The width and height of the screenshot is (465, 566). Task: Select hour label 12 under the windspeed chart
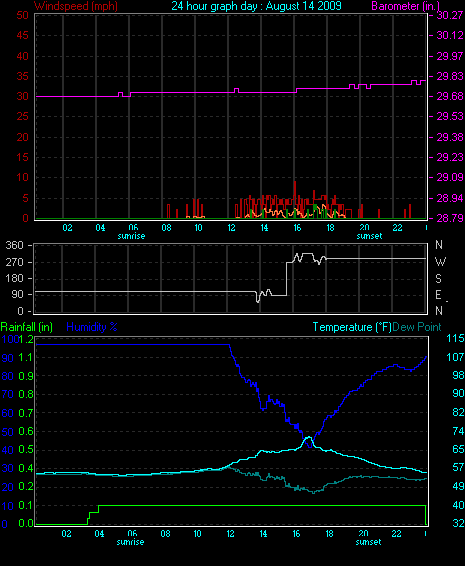[x=231, y=228]
